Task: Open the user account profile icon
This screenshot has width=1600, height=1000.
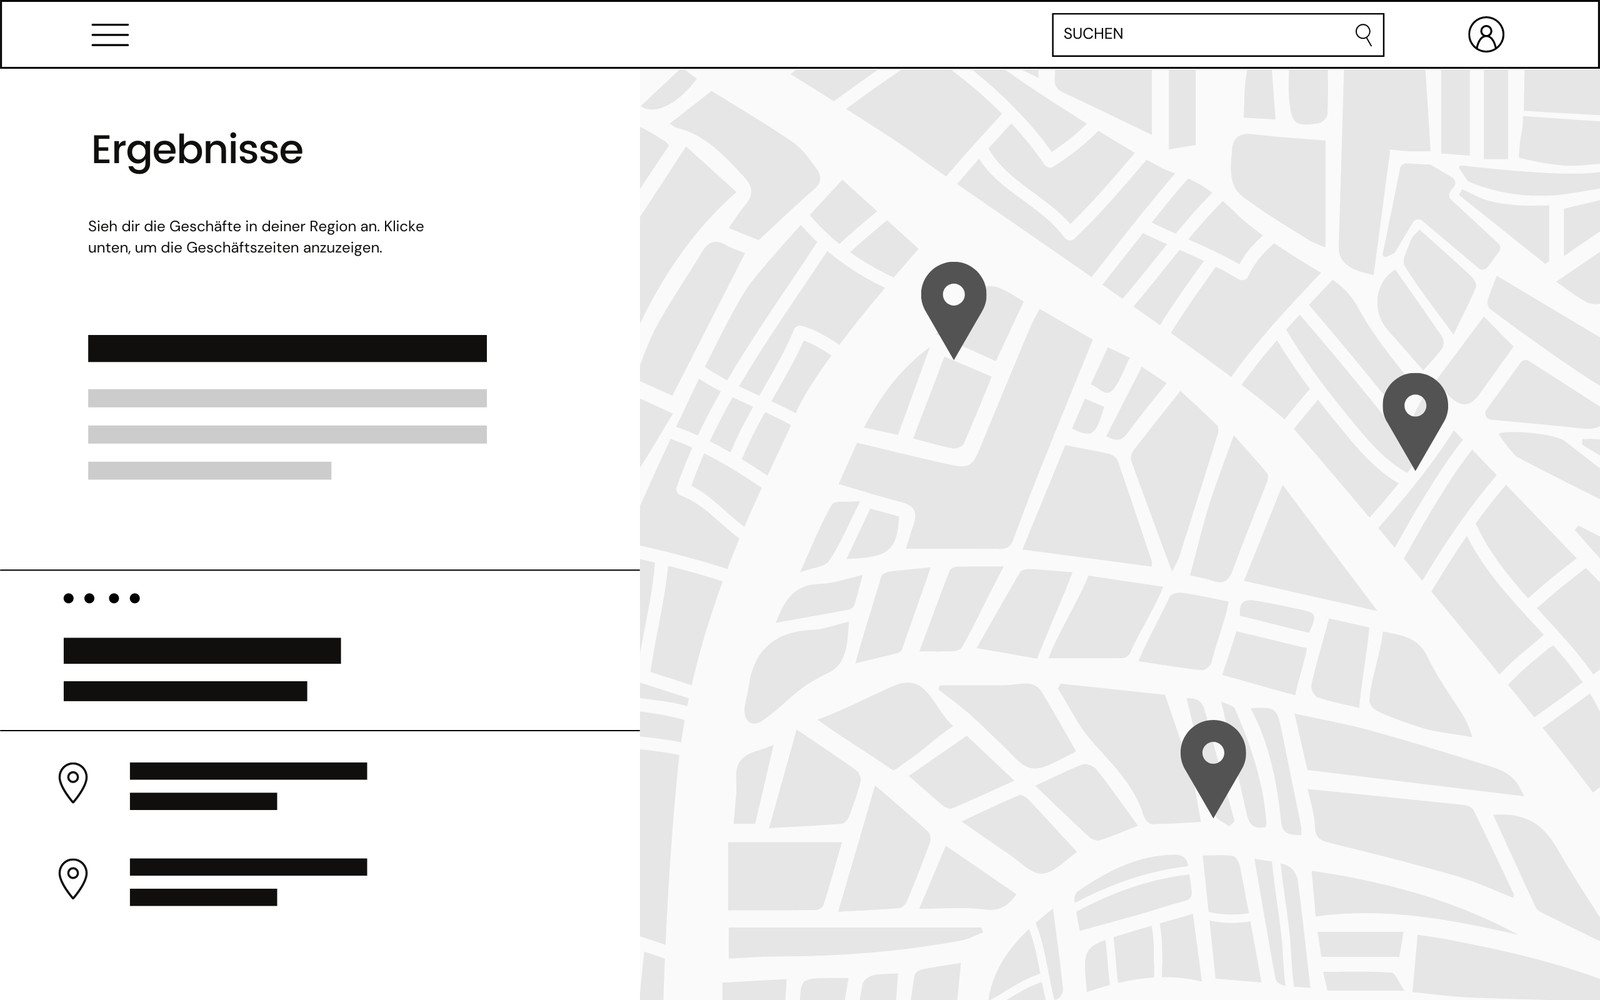Action: [x=1487, y=34]
